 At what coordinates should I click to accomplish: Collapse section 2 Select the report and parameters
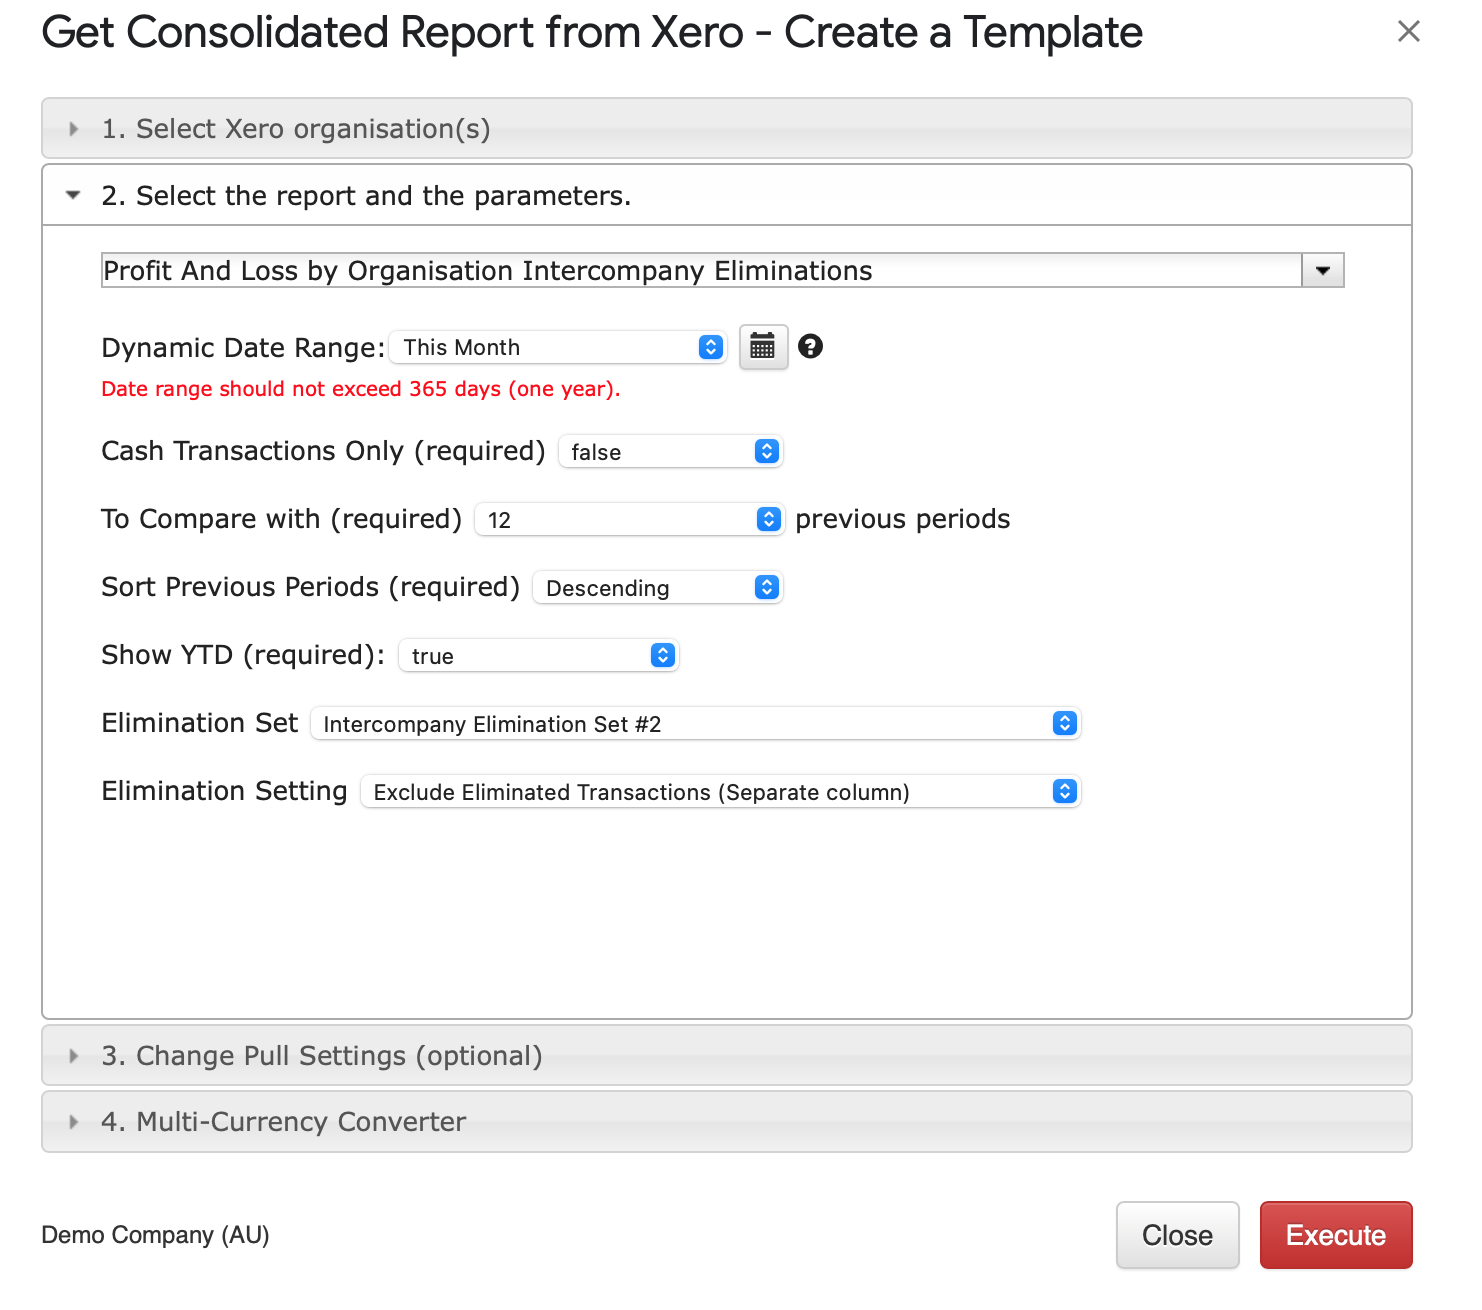pyautogui.click(x=727, y=196)
